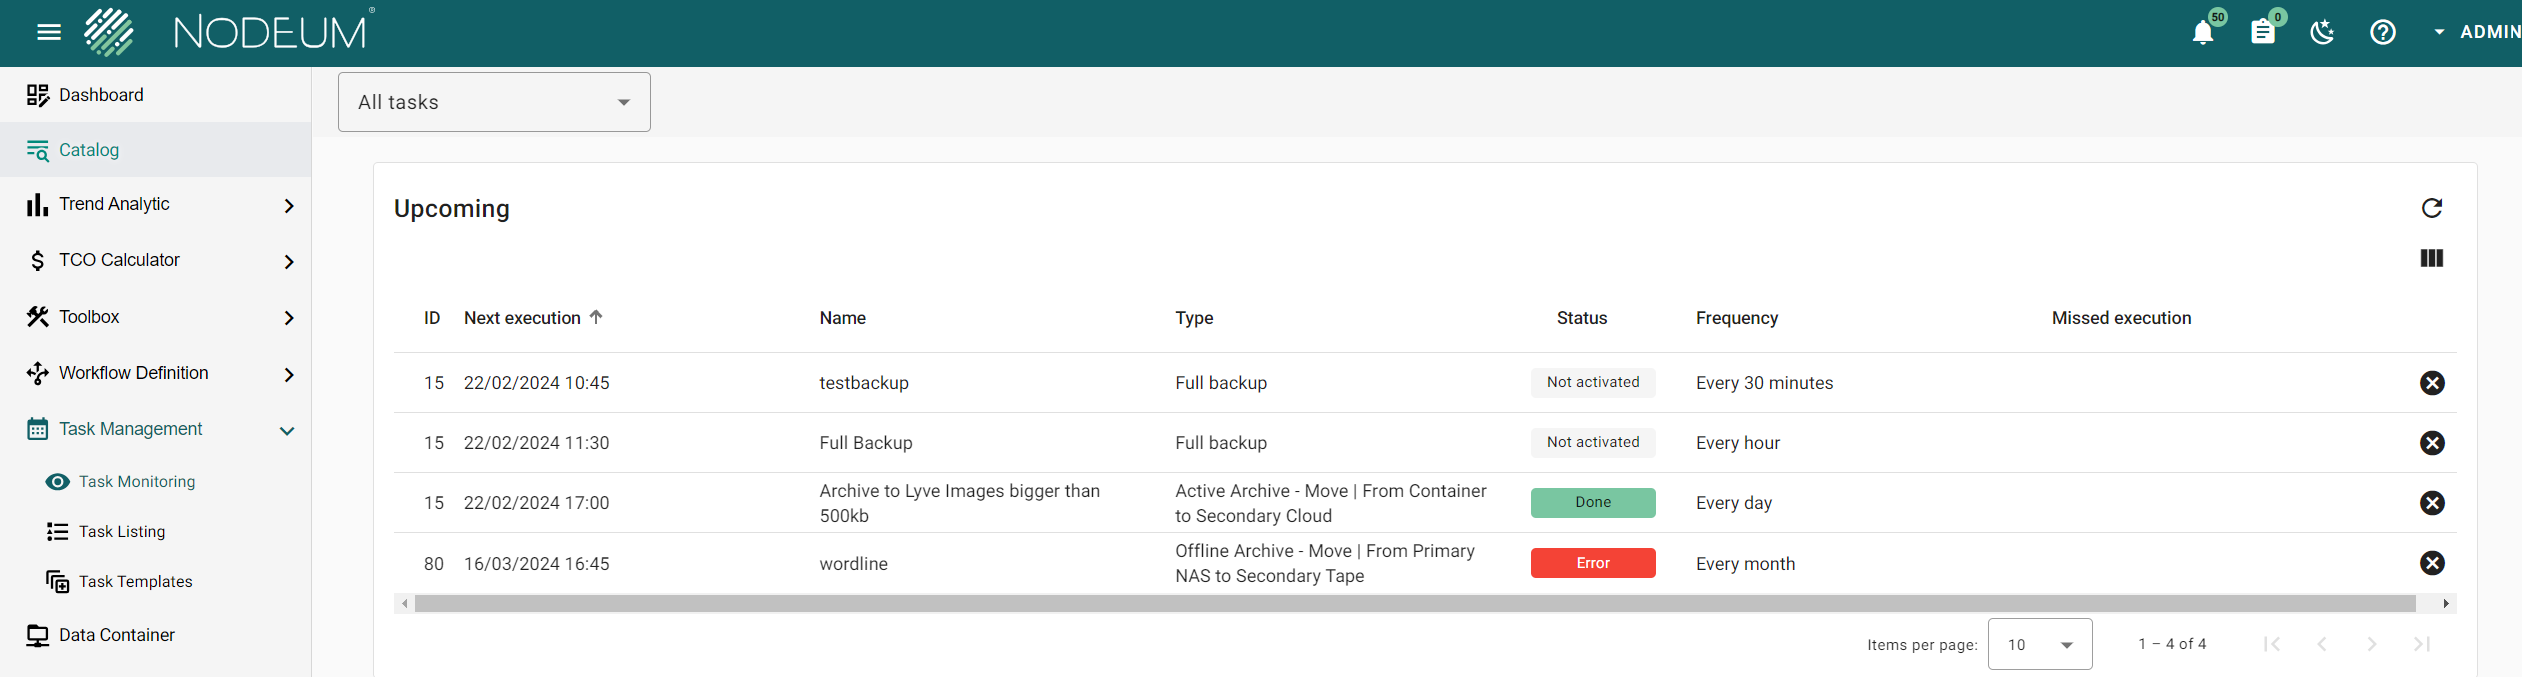The image size is (2522, 677).
Task: Click the Error status badge
Action: pyautogui.click(x=1593, y=563)
